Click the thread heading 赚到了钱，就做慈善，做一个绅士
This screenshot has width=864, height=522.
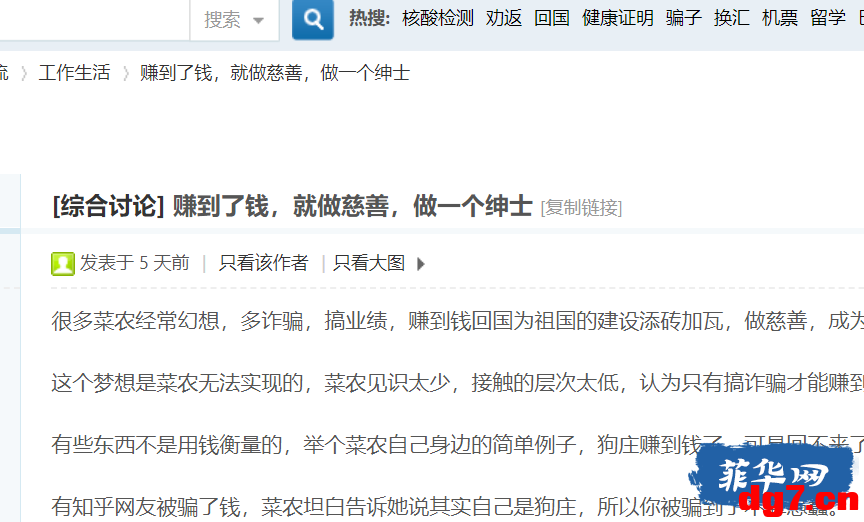pyautogui.click(x=353, y=207)
